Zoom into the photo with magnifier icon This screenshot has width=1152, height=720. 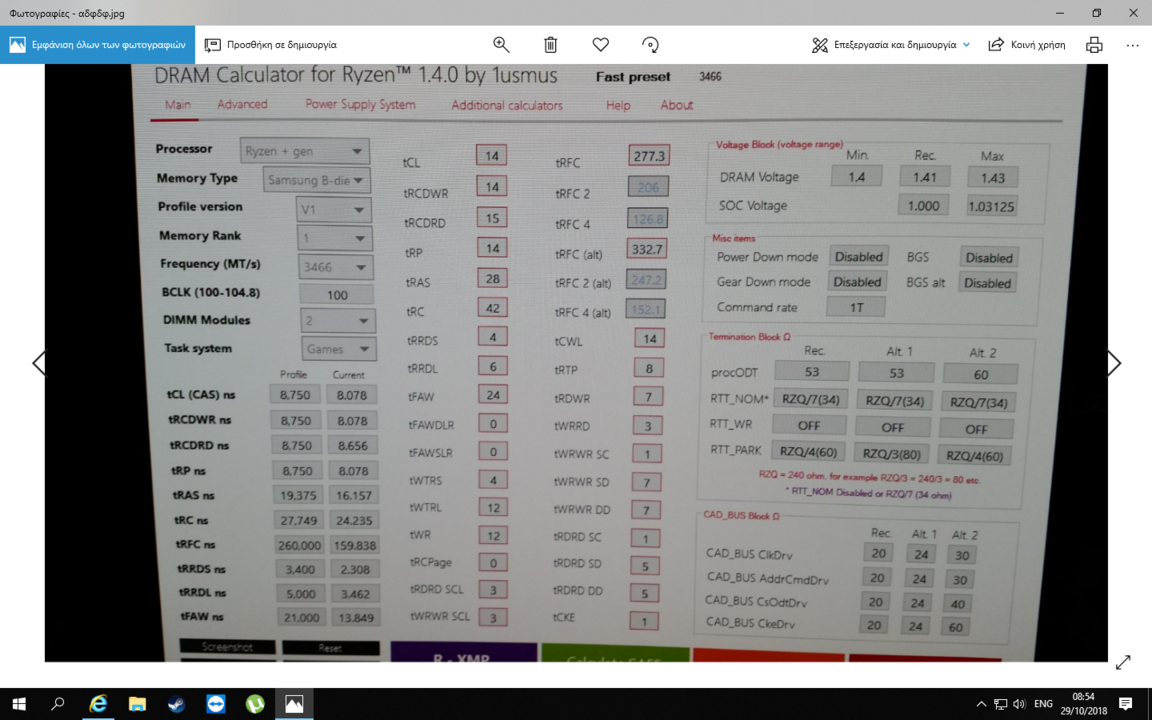pos(501,45)
